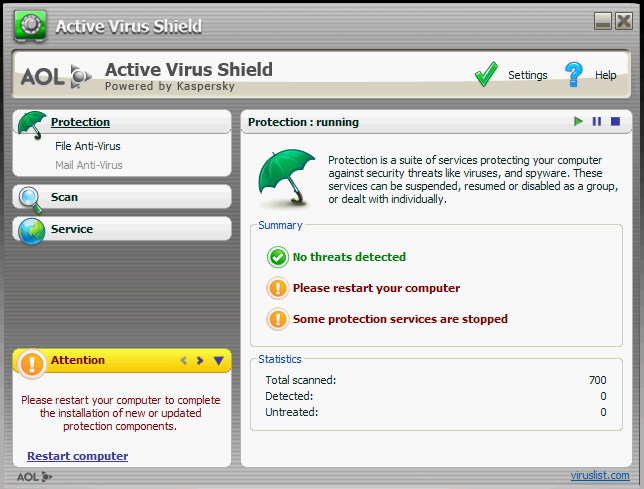The image size is (644, 489).
Task: Click the AOL logo in header
Action: point(56,76)
